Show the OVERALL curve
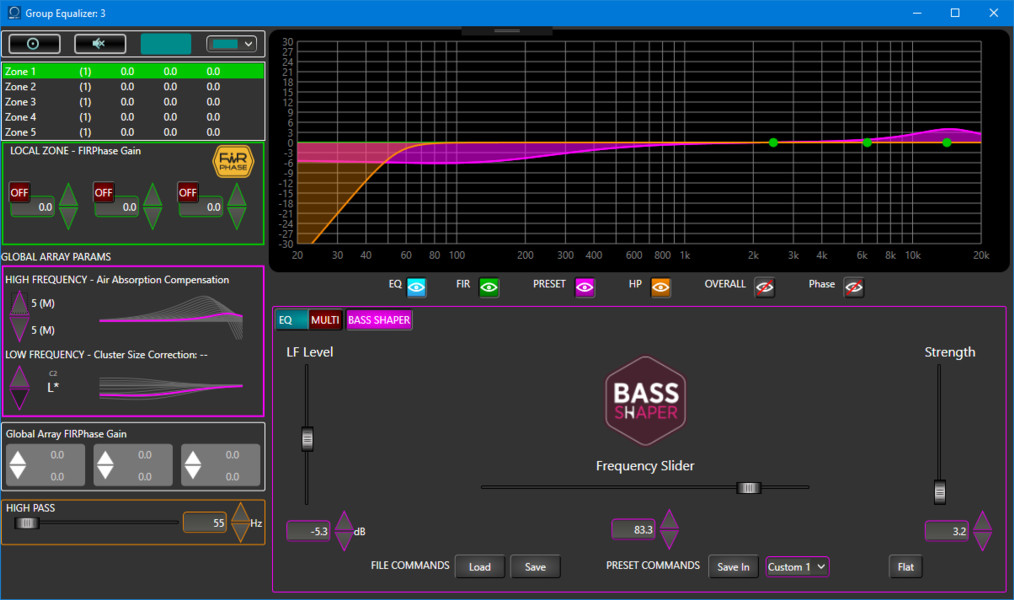 click(764, 287)
